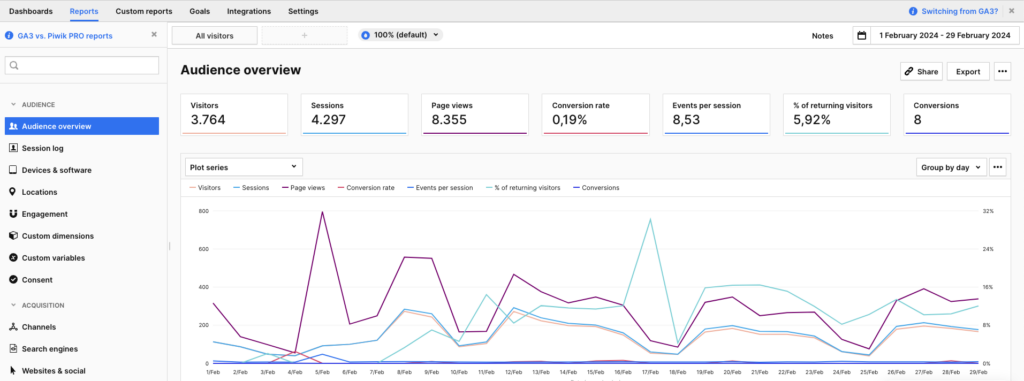Go to the Goals tab
The image size is (1024, 381).
pyautogui.click(x=200, y=11)
